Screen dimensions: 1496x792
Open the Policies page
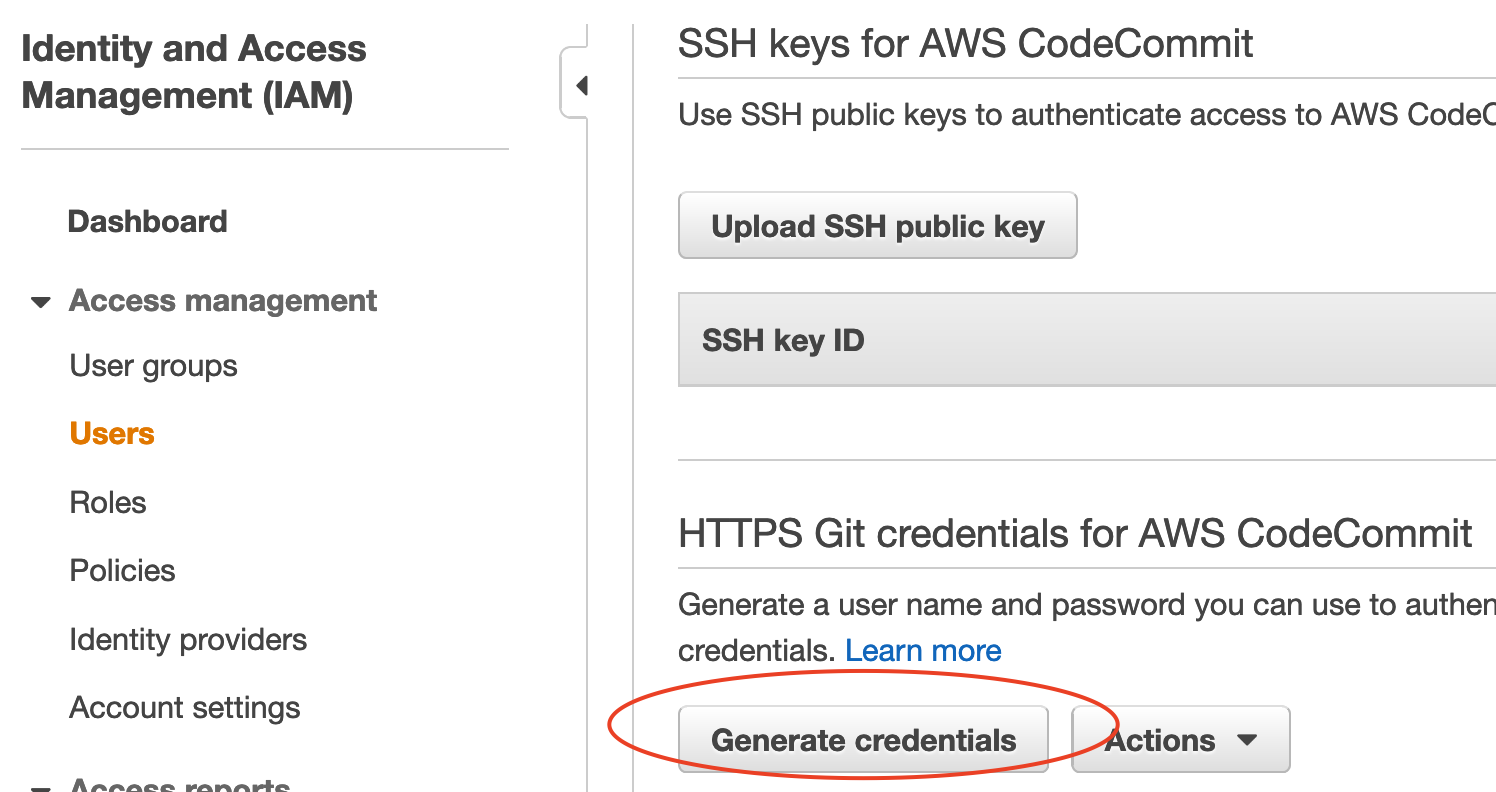click(x=122, y=570)
